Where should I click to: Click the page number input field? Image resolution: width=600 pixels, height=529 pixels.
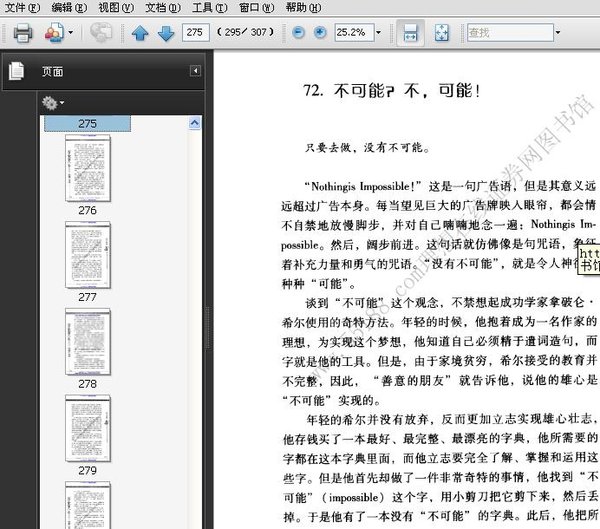point(196,33)
